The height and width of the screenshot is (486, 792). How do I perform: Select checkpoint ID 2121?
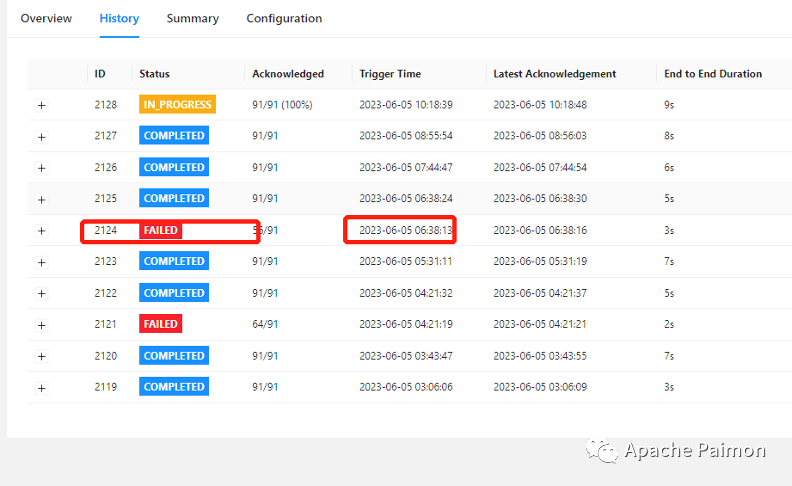click(106, 324)
